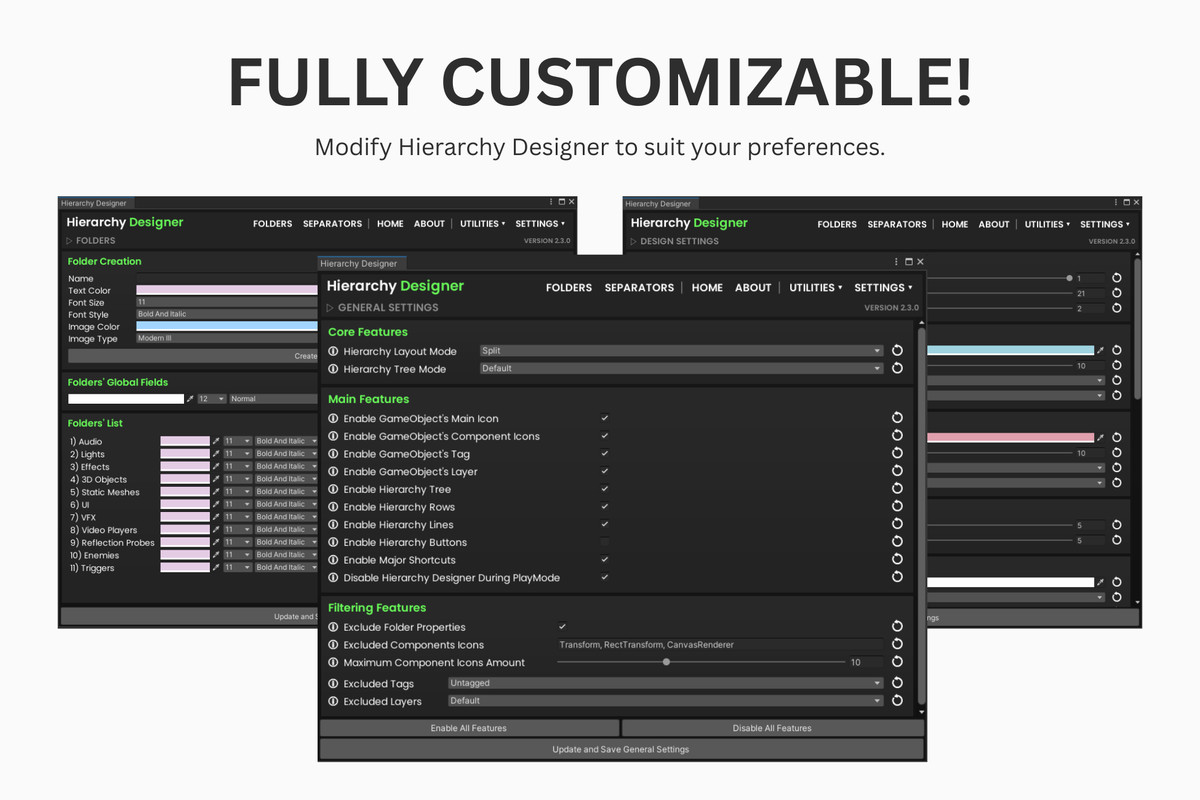The width and height of the screenshot is (1200, 800).
Task: Show info for Enable GameObject's Component Icons
Action: (x=333, y=436)
